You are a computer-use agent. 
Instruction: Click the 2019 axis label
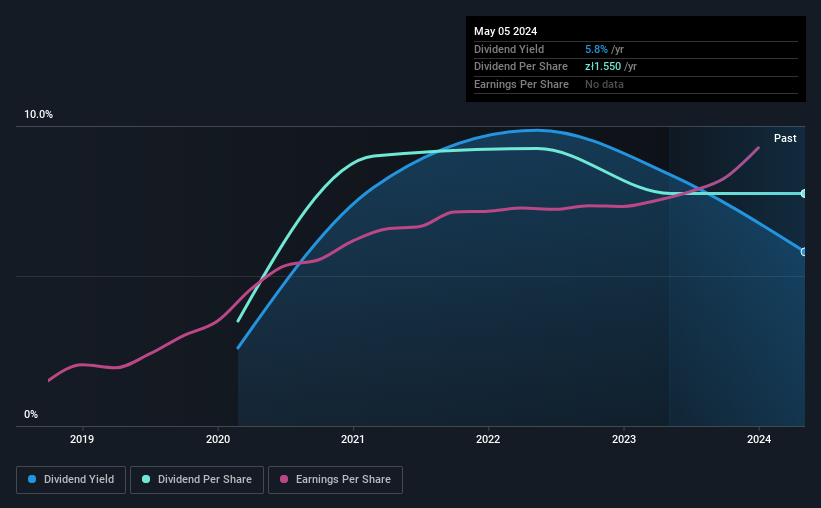(82, 439)
